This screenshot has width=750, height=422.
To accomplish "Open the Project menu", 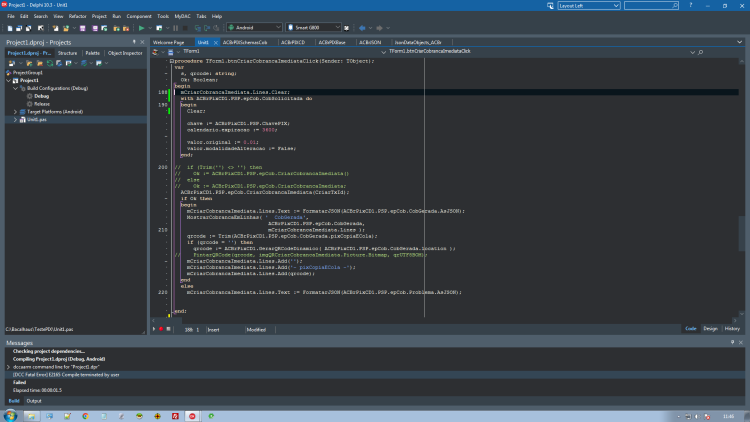I will (x=99, y=16).
